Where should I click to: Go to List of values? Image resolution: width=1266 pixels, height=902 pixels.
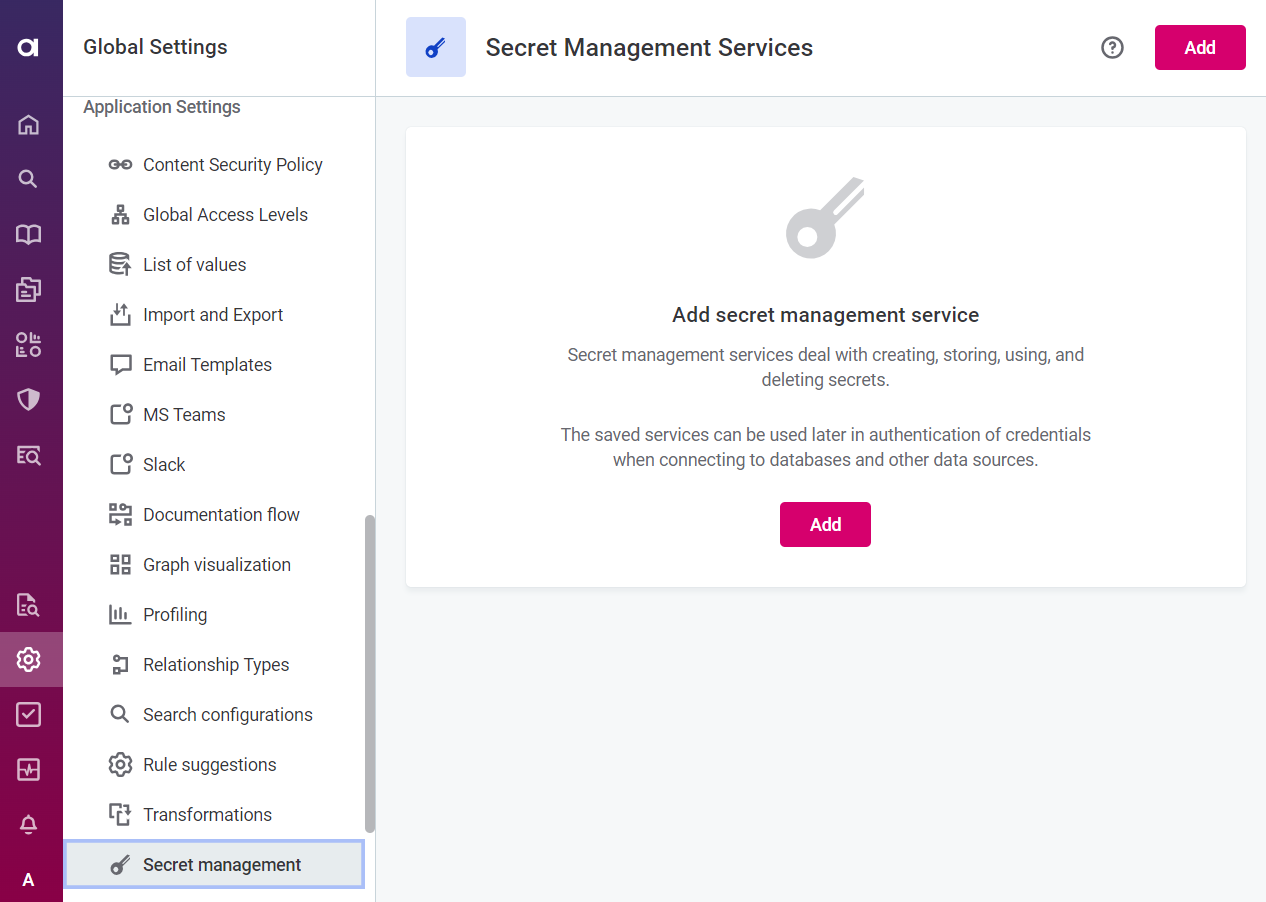point(194,265)
